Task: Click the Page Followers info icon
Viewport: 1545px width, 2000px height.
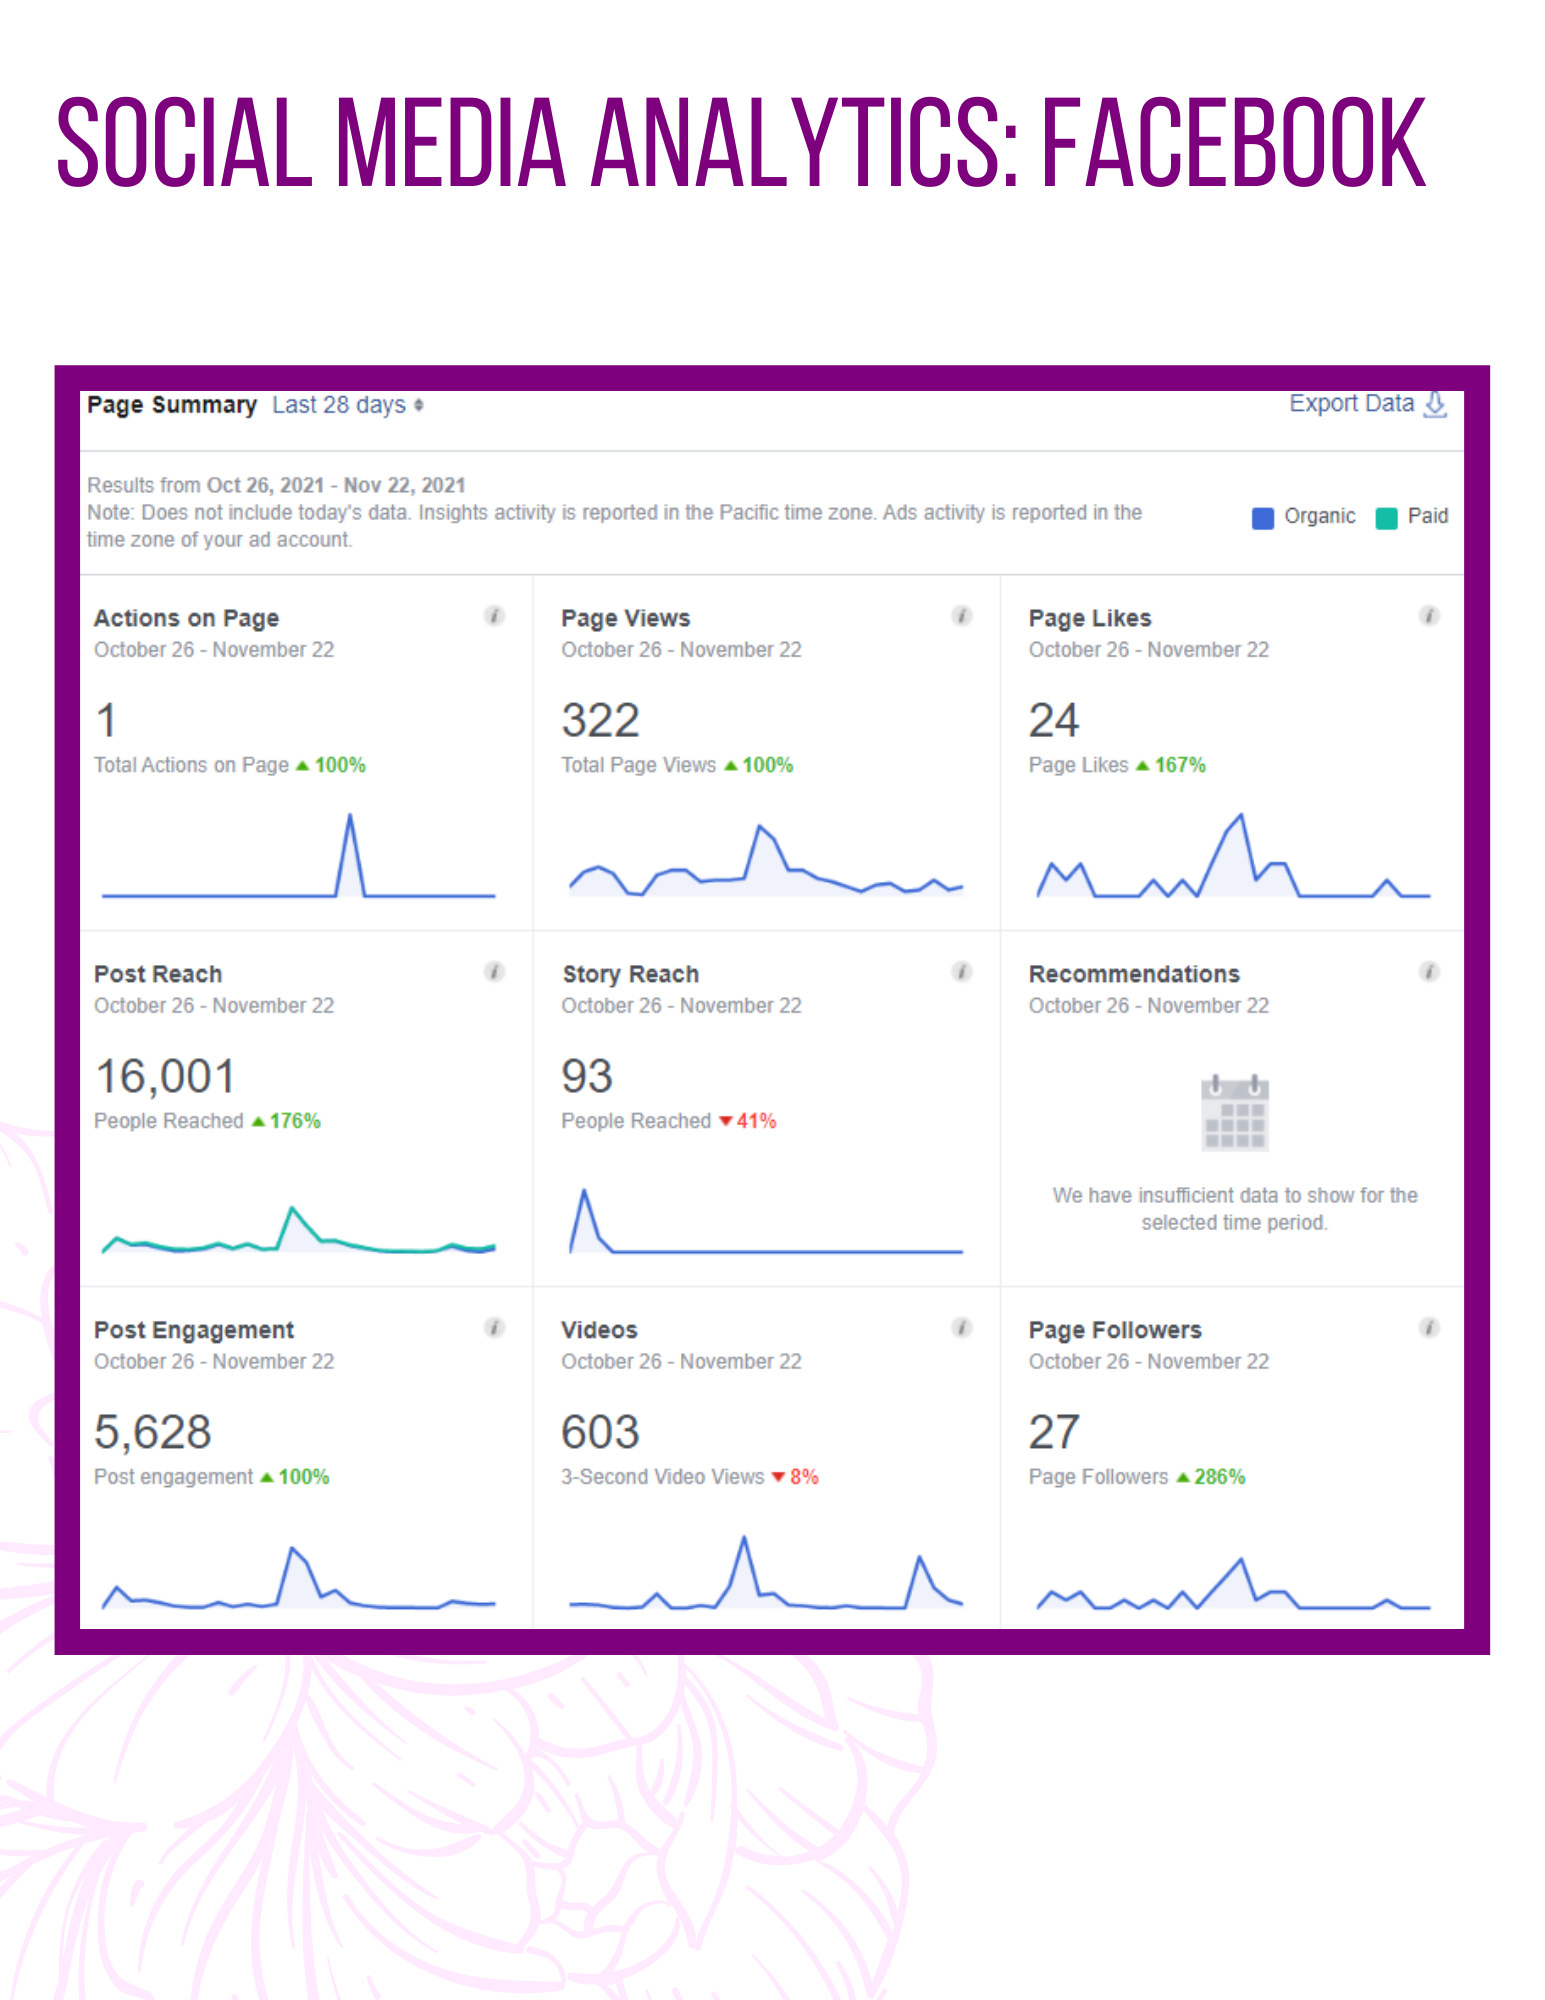Action: point(1430,1328)
